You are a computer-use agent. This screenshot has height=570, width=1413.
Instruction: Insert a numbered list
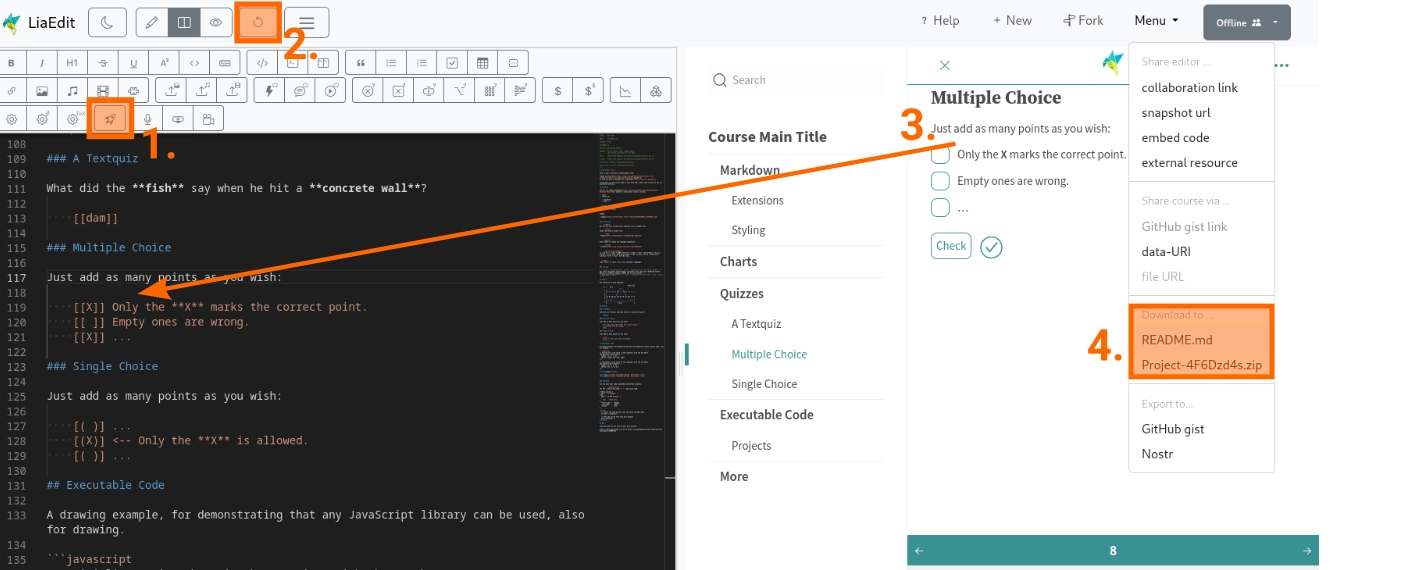[422, 63]
